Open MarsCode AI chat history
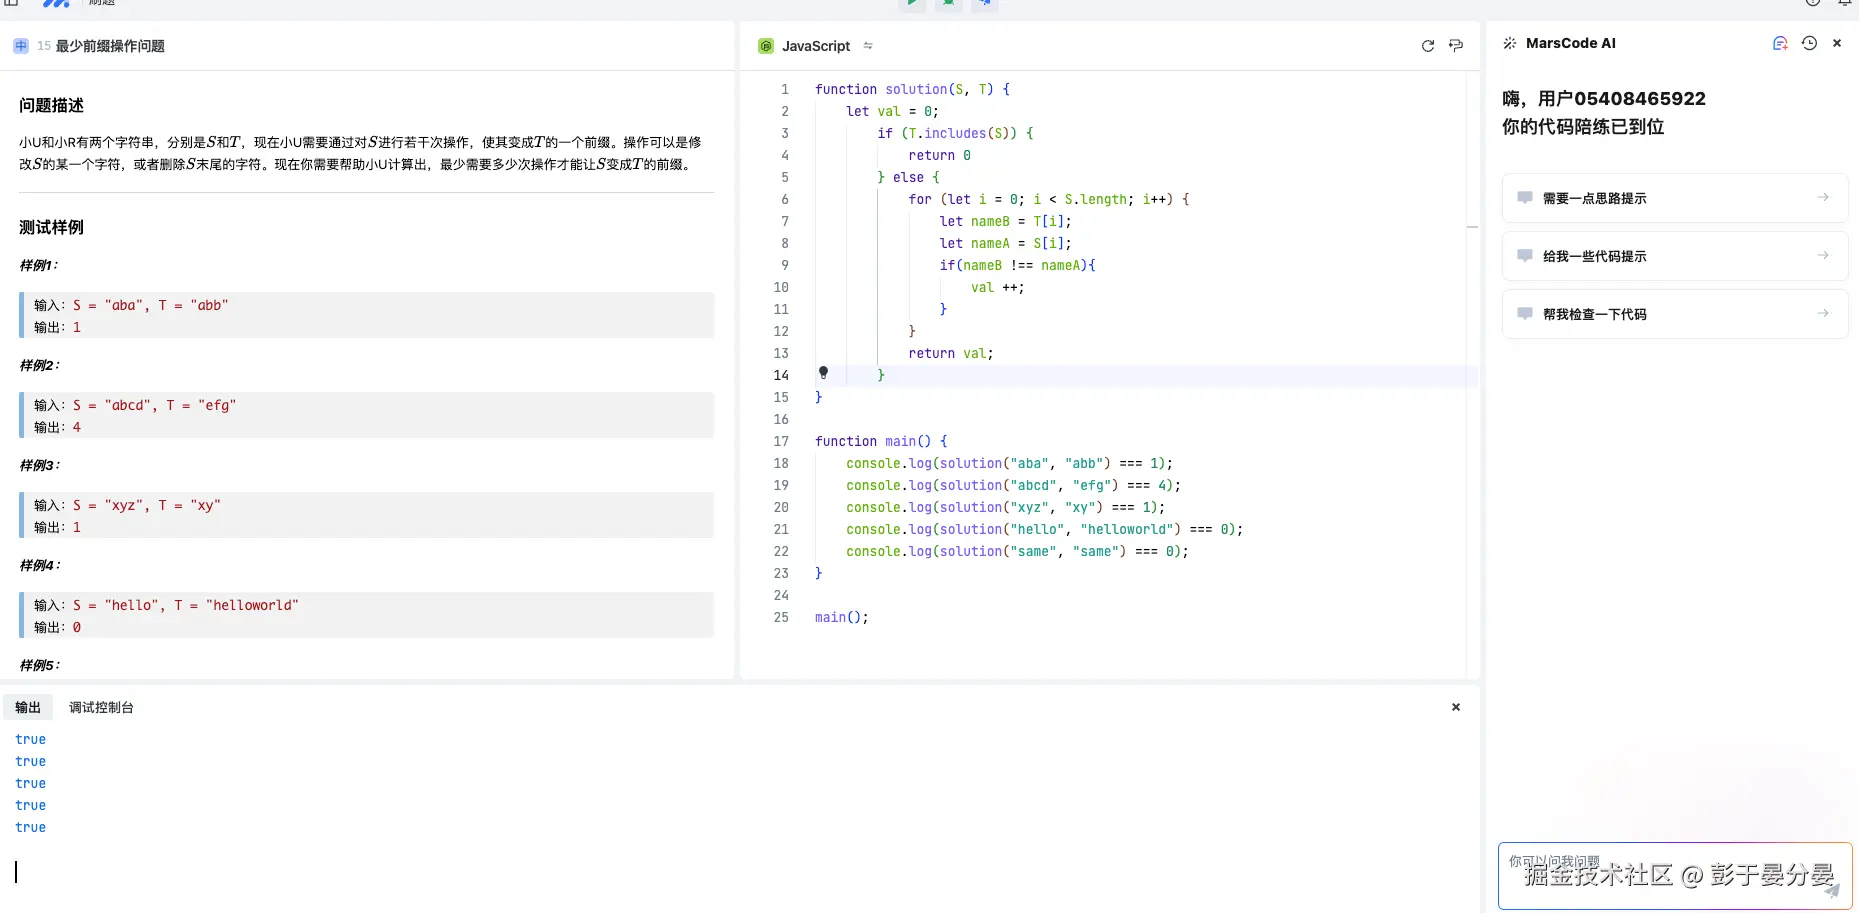This screenshot has width=1859, height=913. point(1809,43)
